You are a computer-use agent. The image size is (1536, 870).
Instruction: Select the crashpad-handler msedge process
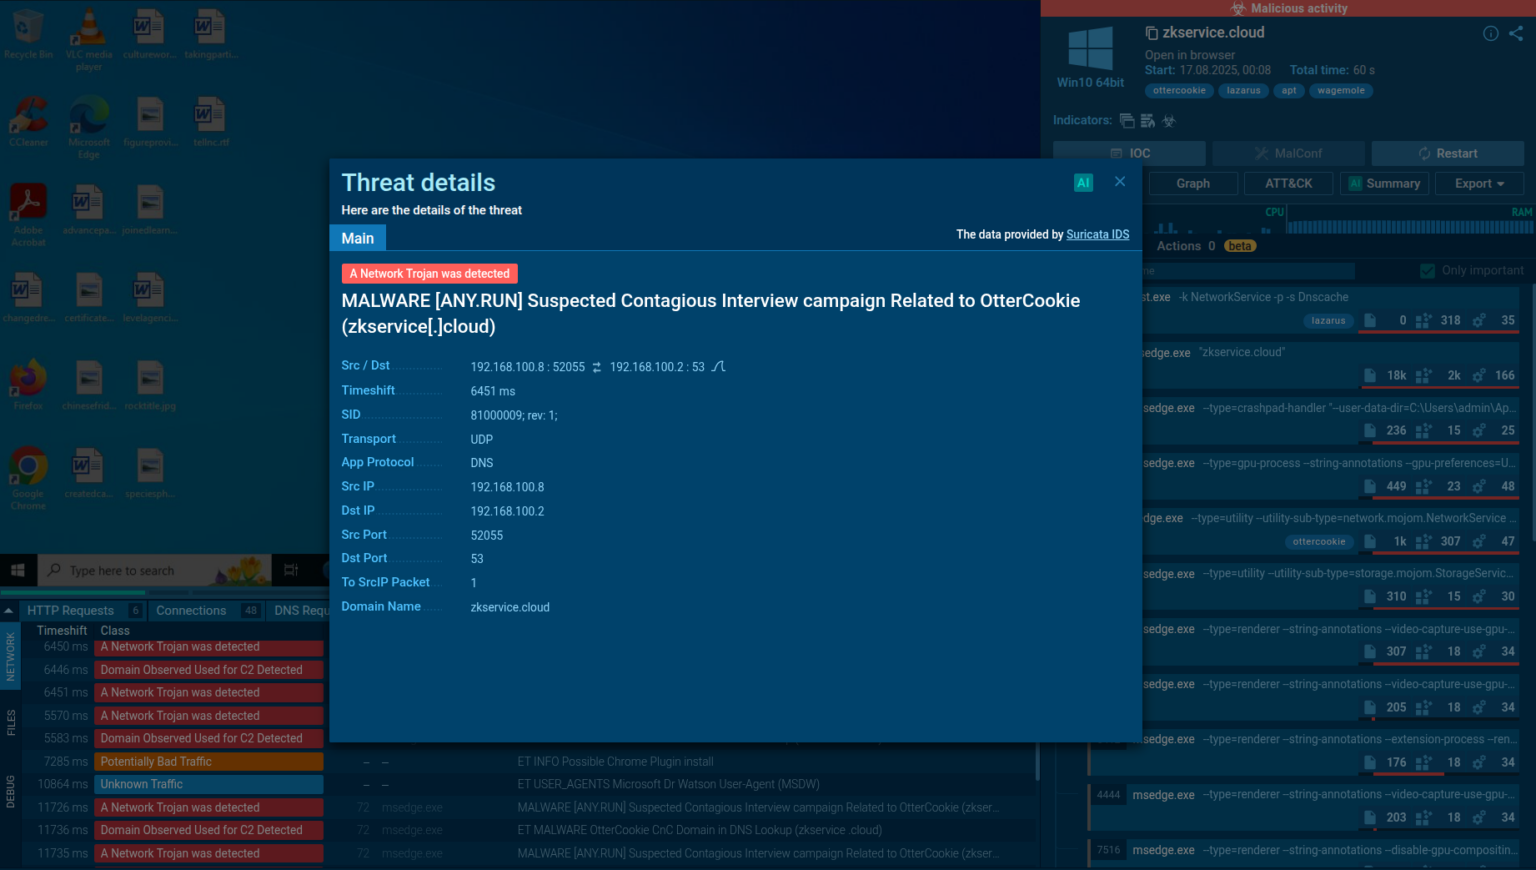1330,419
